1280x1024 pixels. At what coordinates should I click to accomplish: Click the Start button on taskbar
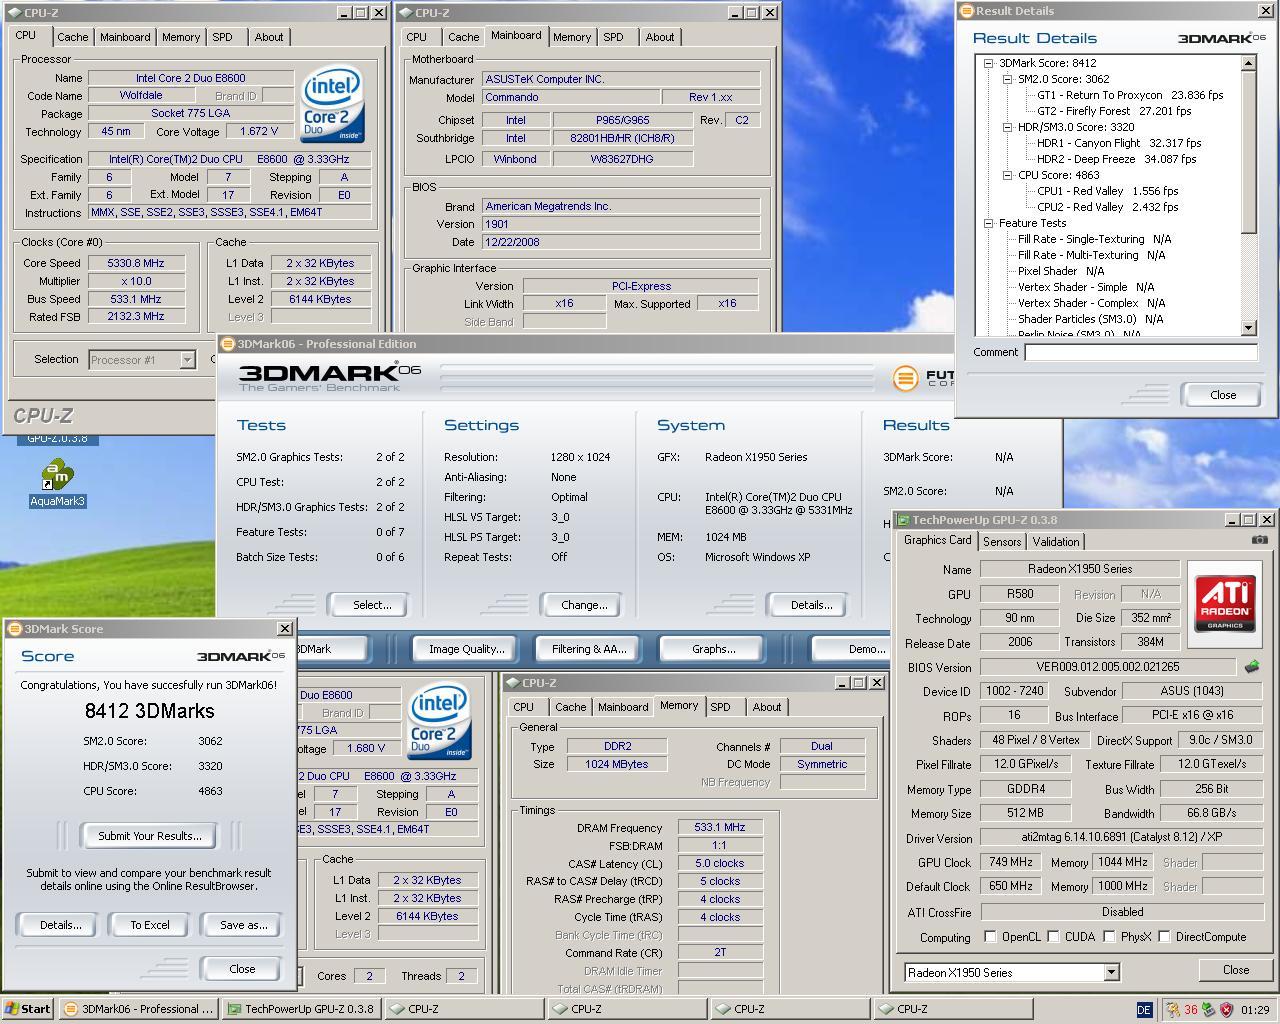coord(28,1009)
